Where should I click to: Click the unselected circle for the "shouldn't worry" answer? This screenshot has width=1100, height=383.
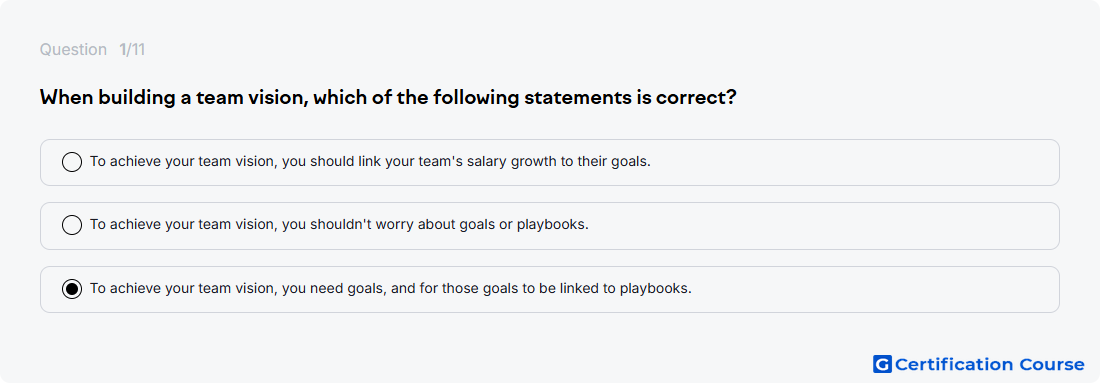(x=72, y=225)
